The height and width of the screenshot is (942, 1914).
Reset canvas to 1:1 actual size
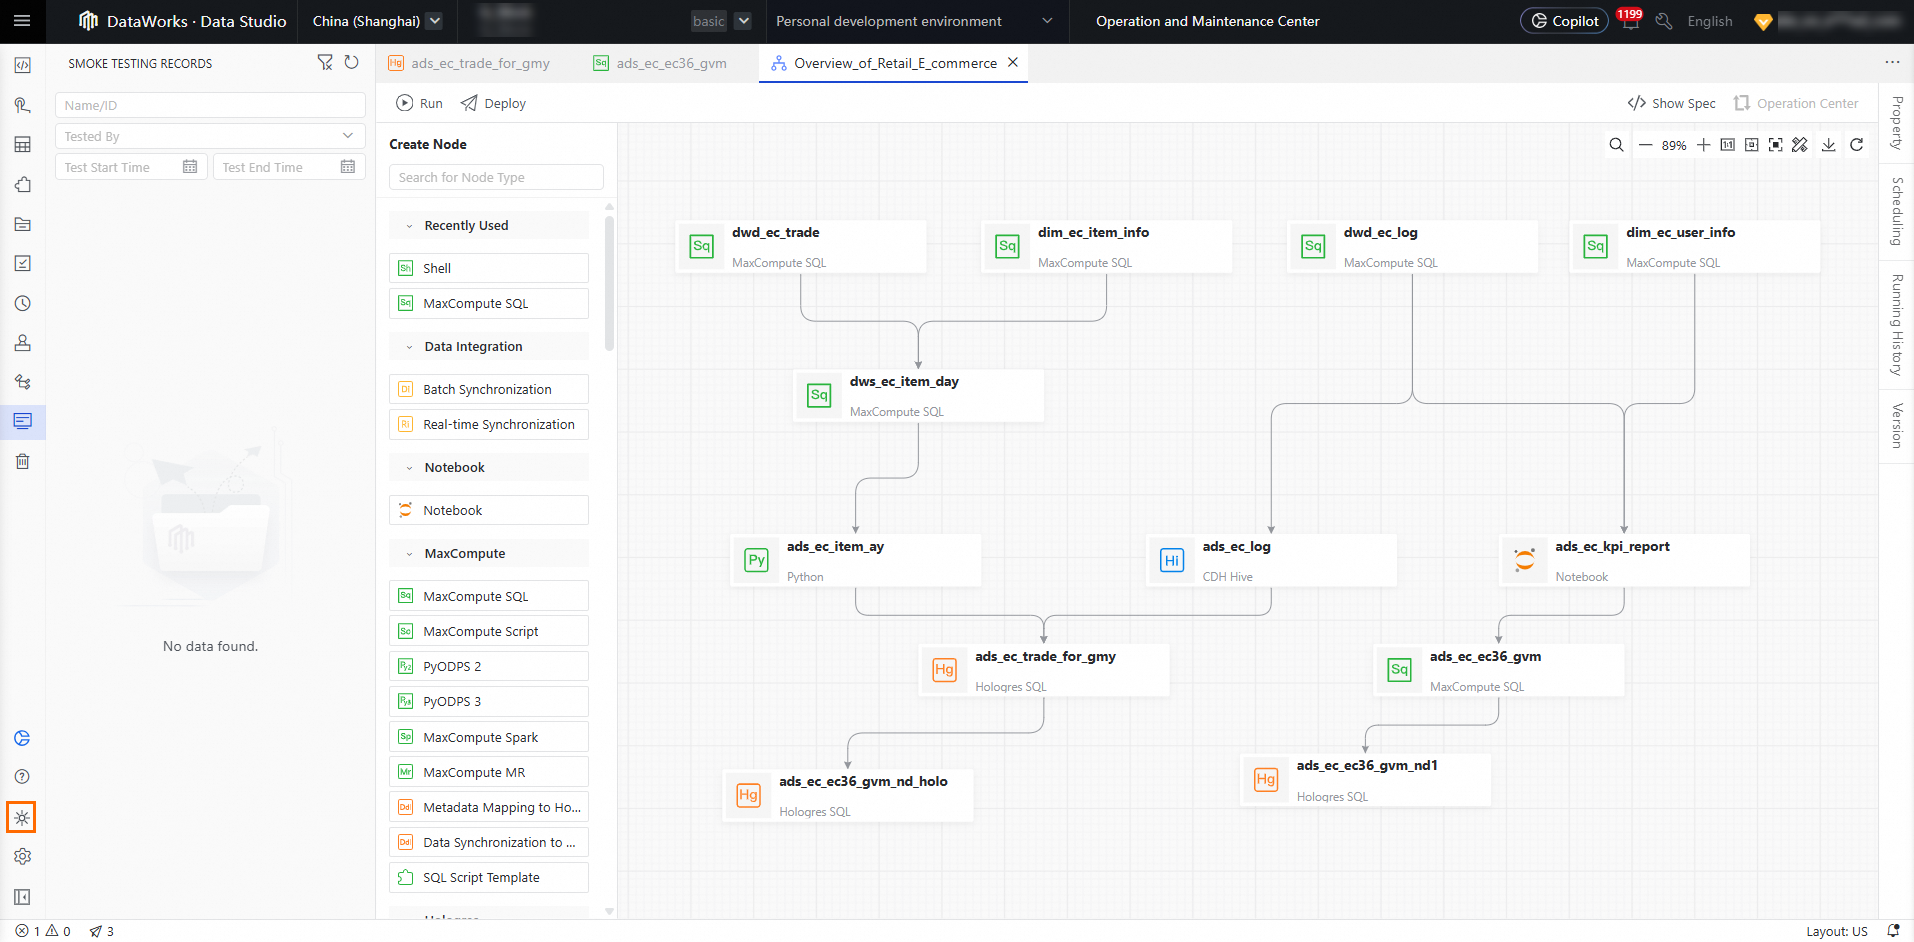pyautogui.click(x=1727, y=145)
